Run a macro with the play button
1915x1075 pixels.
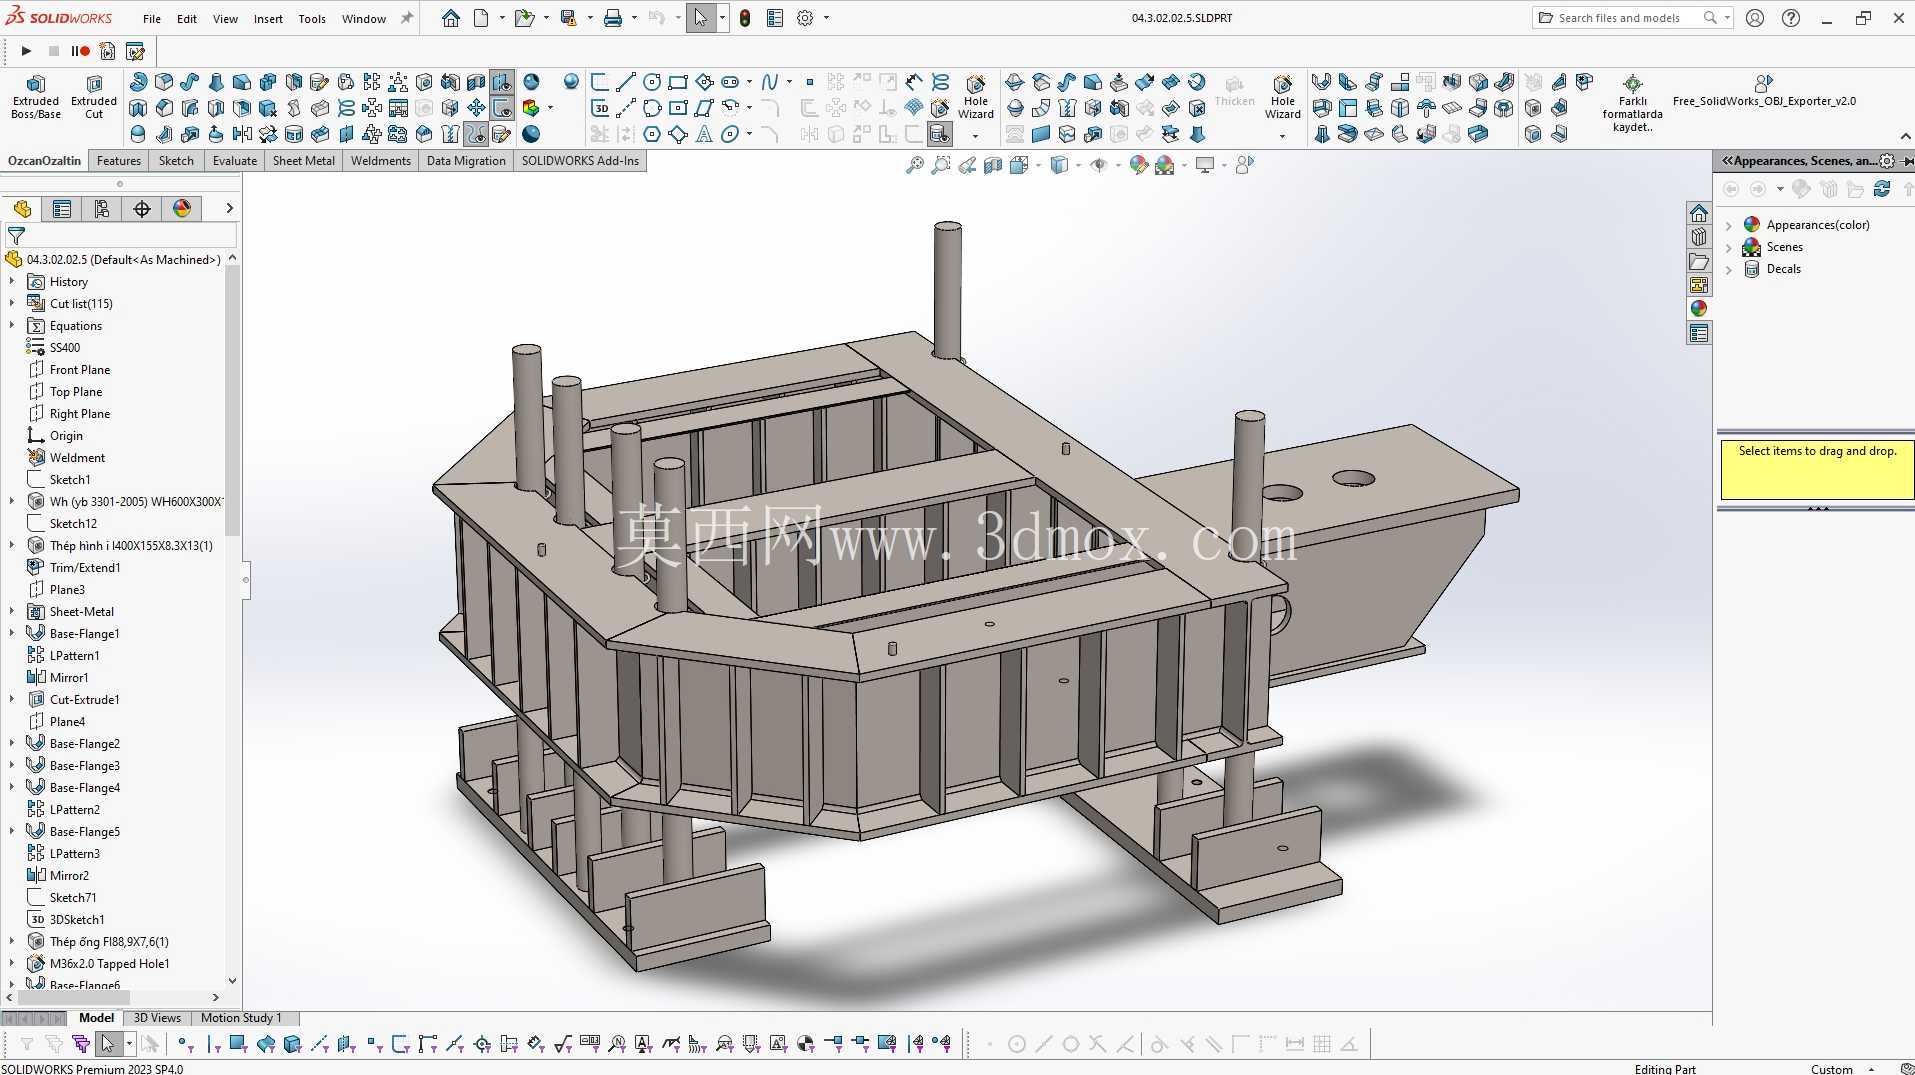pyautogui.click(x=26, y=51)
